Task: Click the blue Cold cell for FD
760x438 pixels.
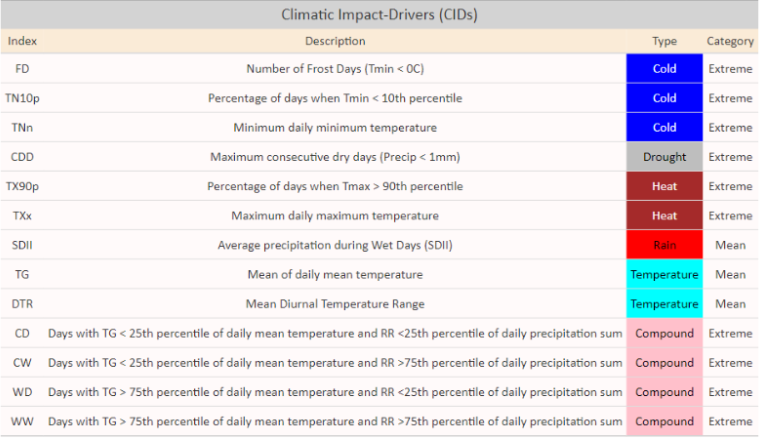Action: tap(665, 69)
